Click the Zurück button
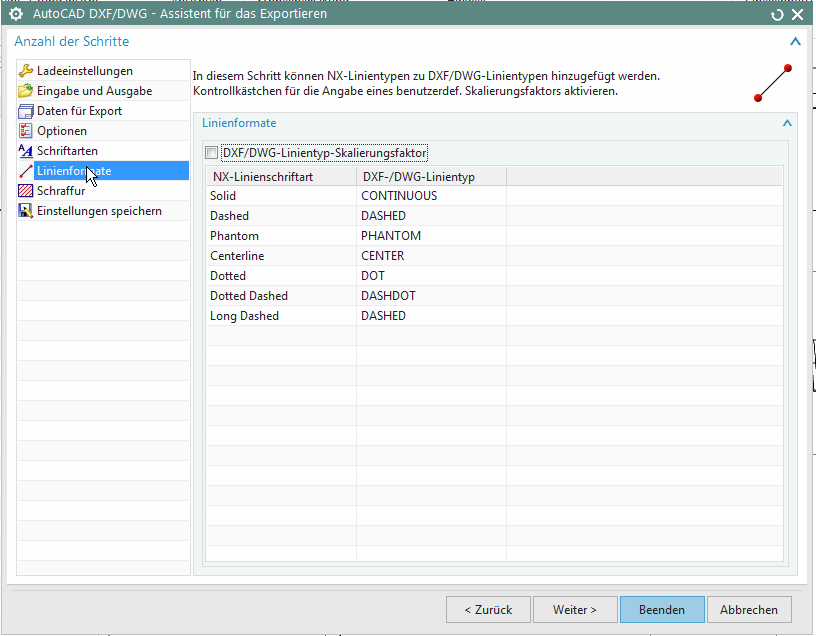Viewport: 816px width, 636px height. point(488,609)
